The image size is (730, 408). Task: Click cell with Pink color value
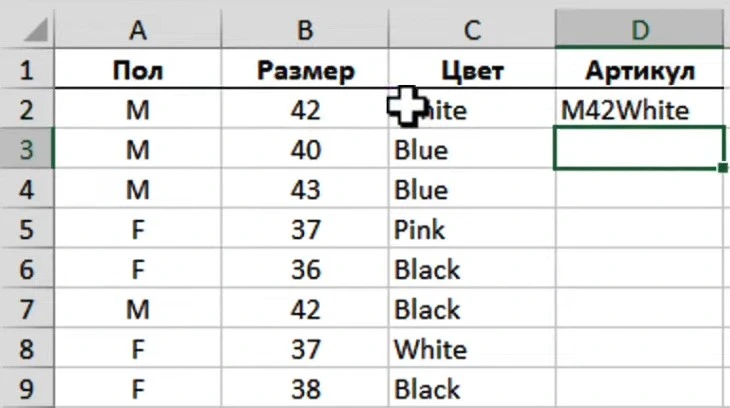click(472, 229)
